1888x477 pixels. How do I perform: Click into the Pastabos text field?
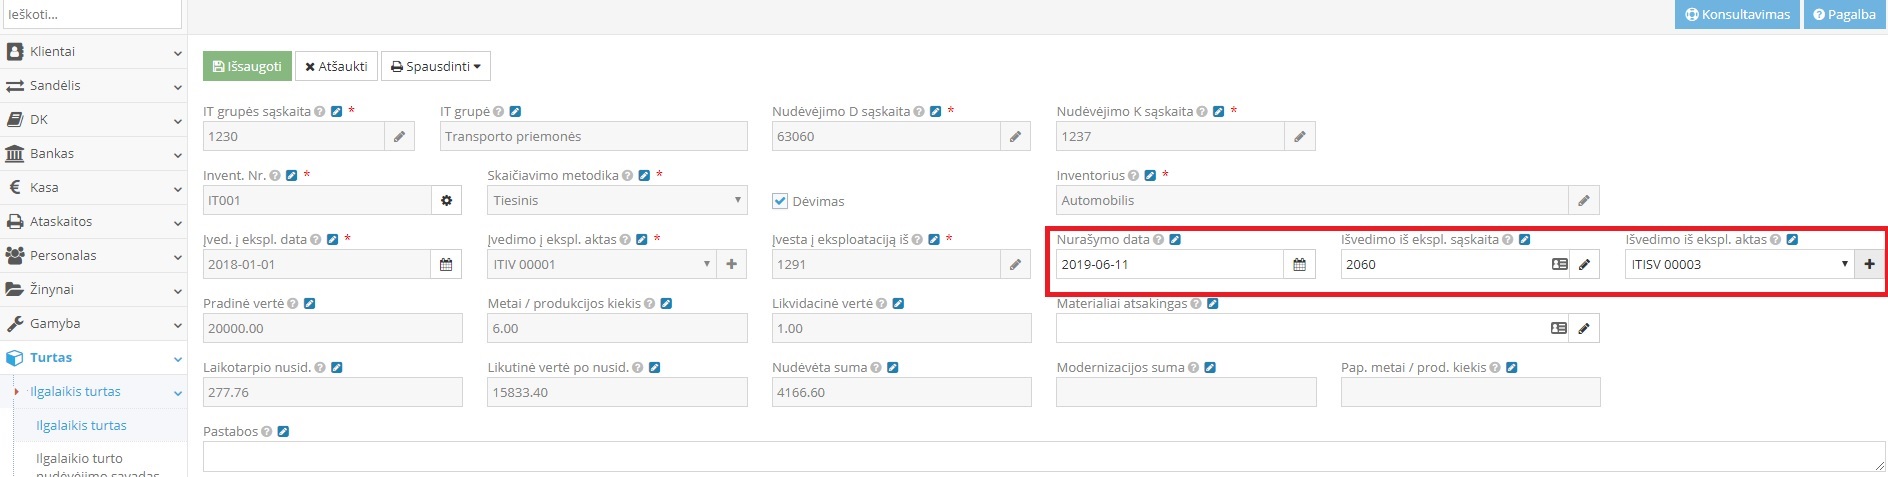tap(1040, 457)
